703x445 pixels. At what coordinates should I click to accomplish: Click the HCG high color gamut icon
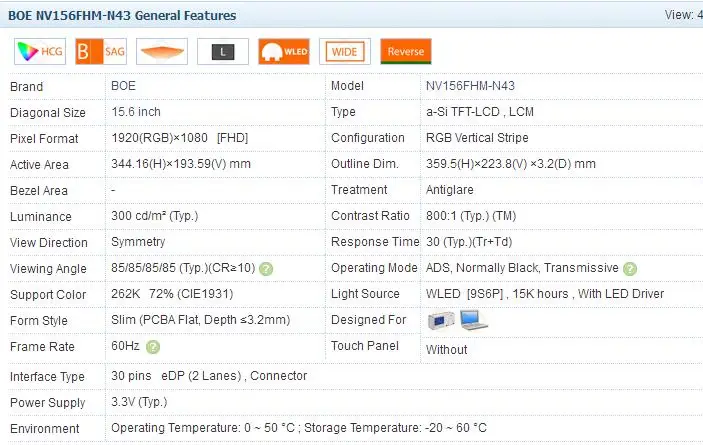click(x=40, y=52)
